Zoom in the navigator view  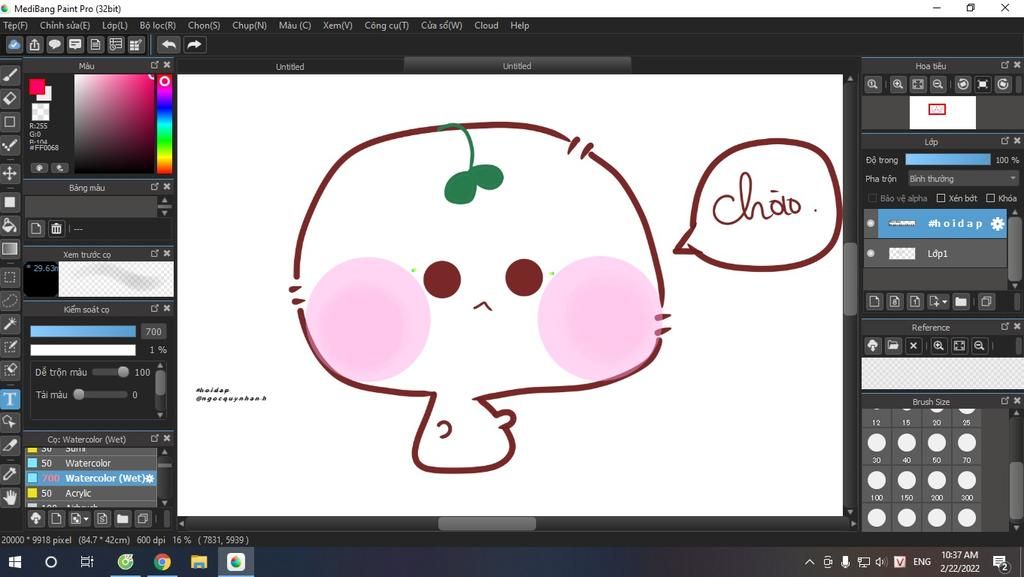click(x=898, y=84)
